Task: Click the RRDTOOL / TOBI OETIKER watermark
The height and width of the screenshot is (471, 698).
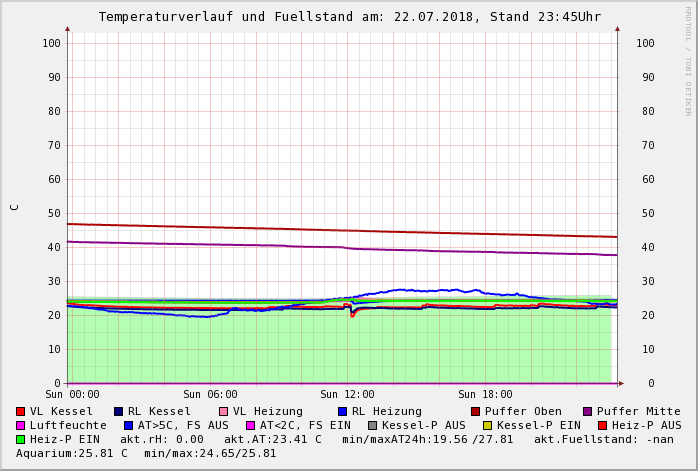Action: point(687,60)
